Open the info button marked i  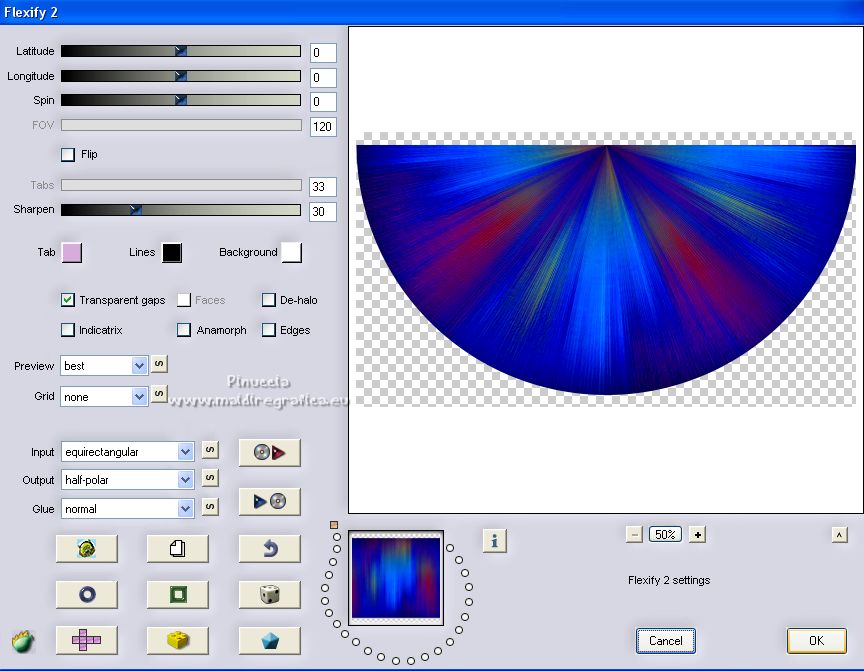494,541
